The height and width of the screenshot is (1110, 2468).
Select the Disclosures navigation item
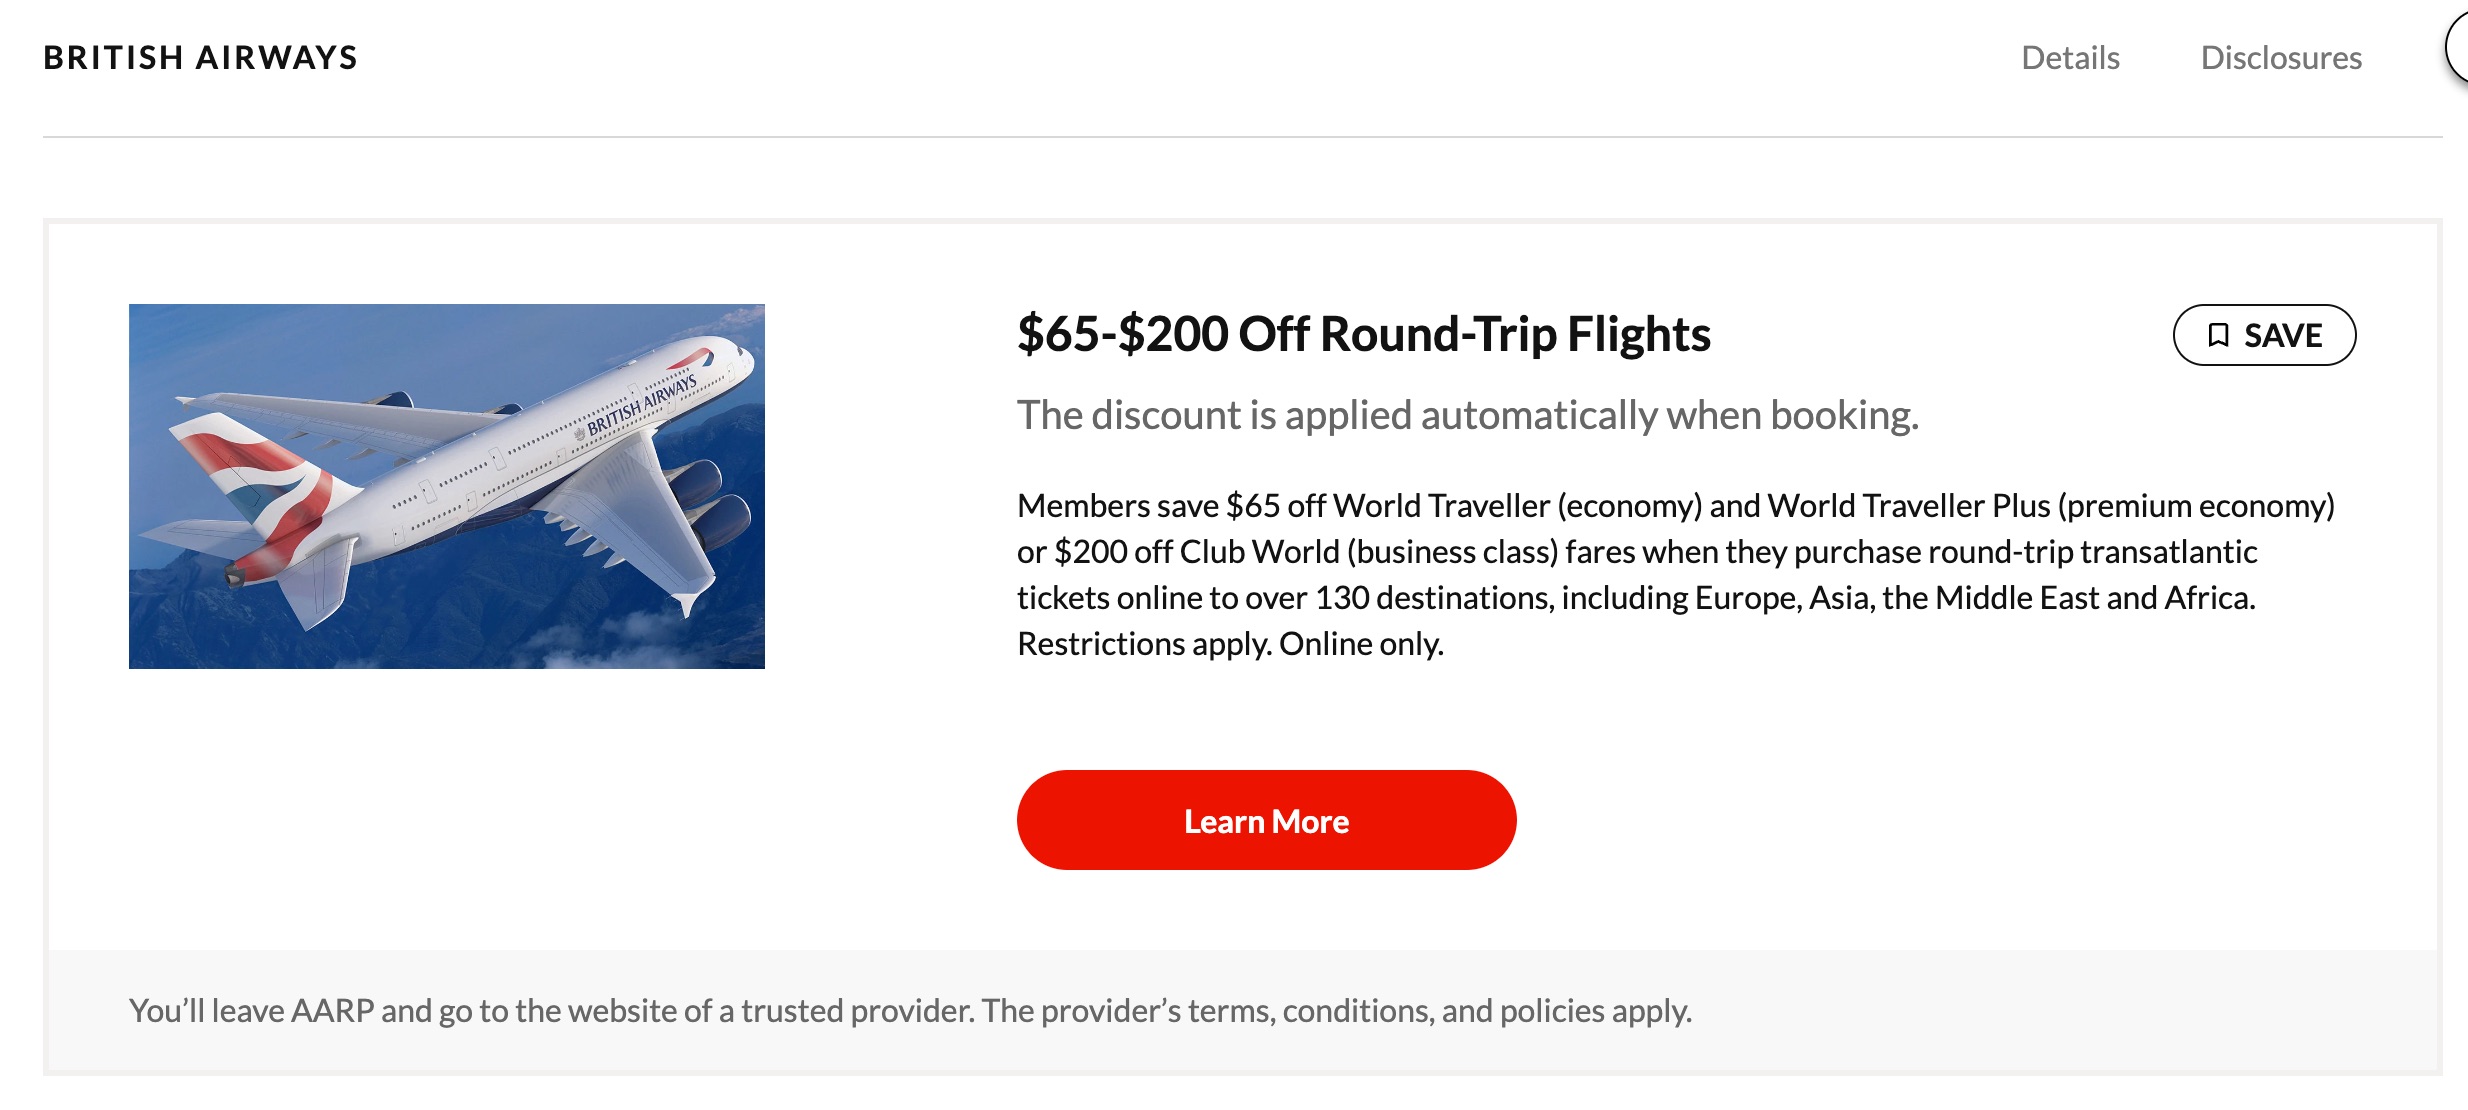point(2283,57)
